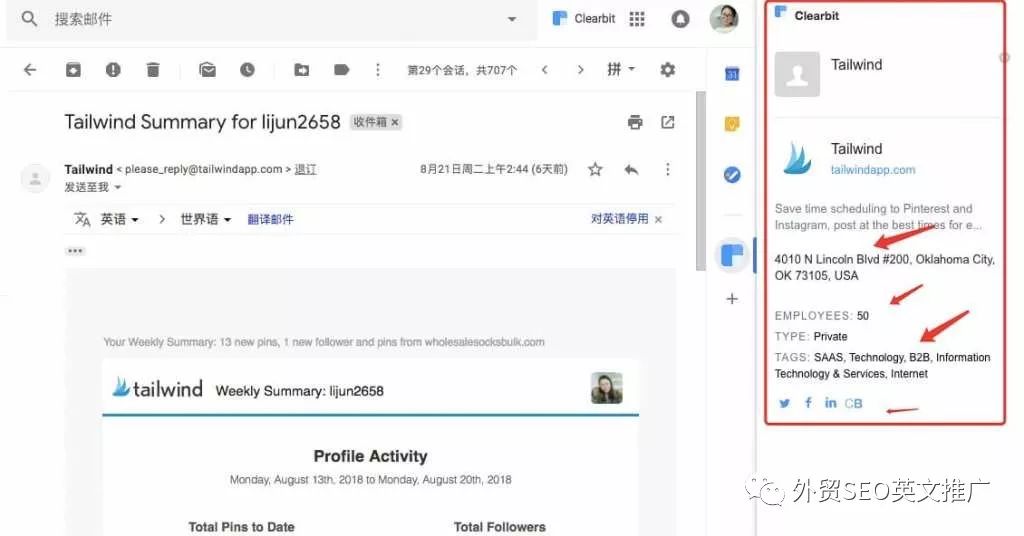The height and width of the screenshot is (536, 1024).
Task: Open Tailwind's Twitter profile icon
Action: click(784, 403)
